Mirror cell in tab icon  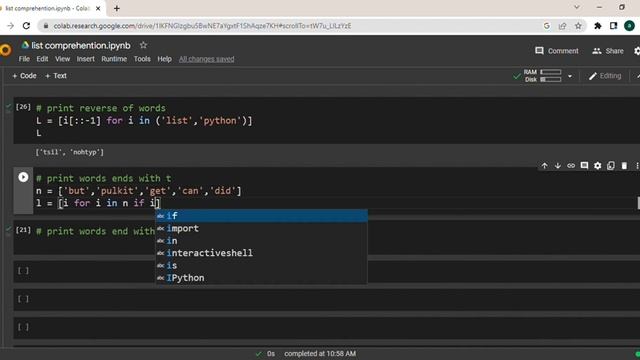611,166
